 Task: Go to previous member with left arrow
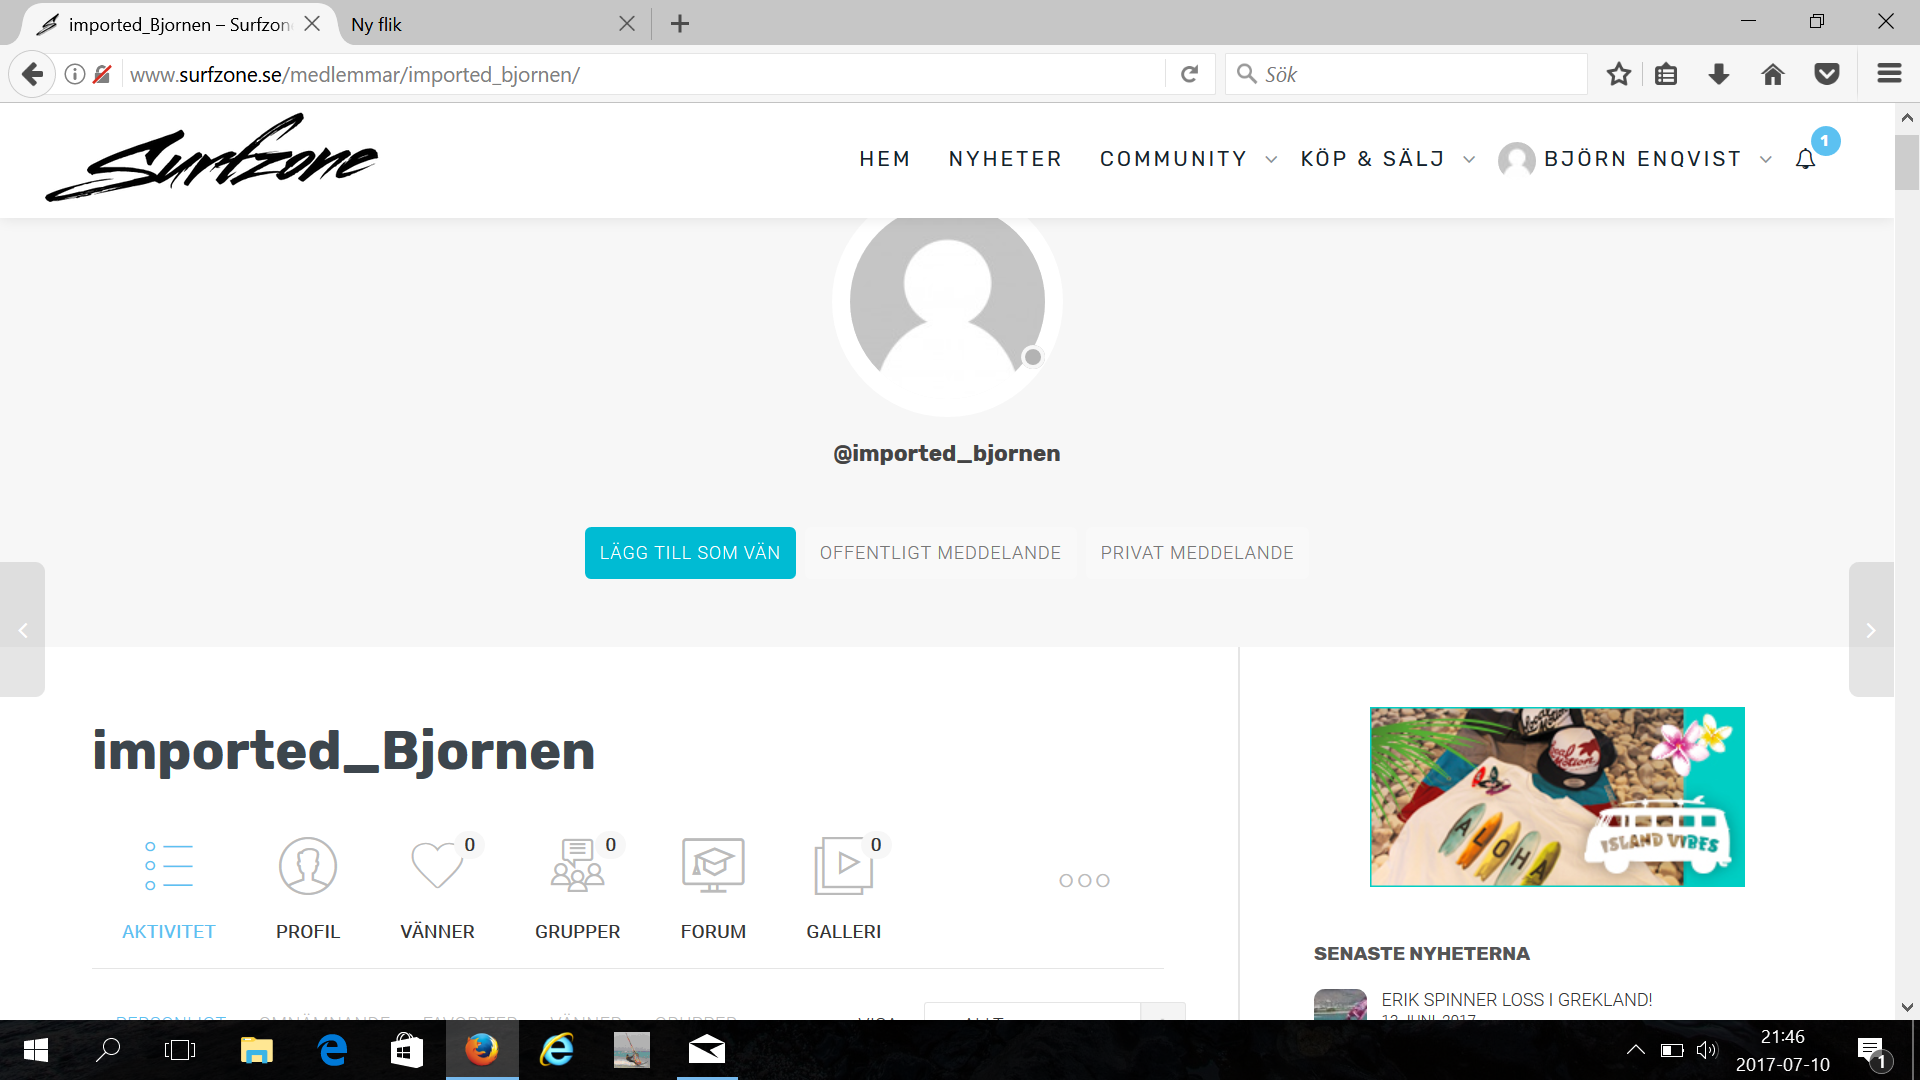pos(22,630)
